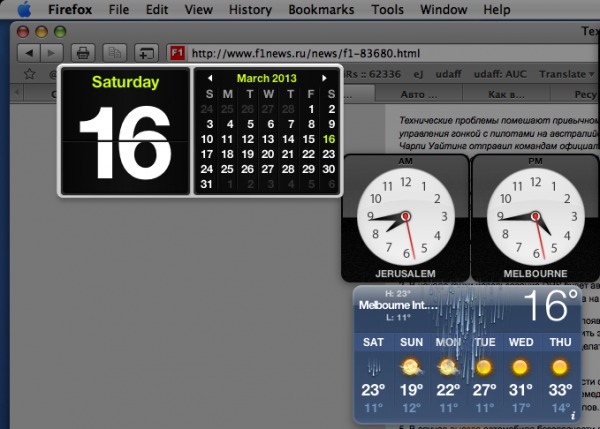Open the udaff bookmark

click(448, 74)
